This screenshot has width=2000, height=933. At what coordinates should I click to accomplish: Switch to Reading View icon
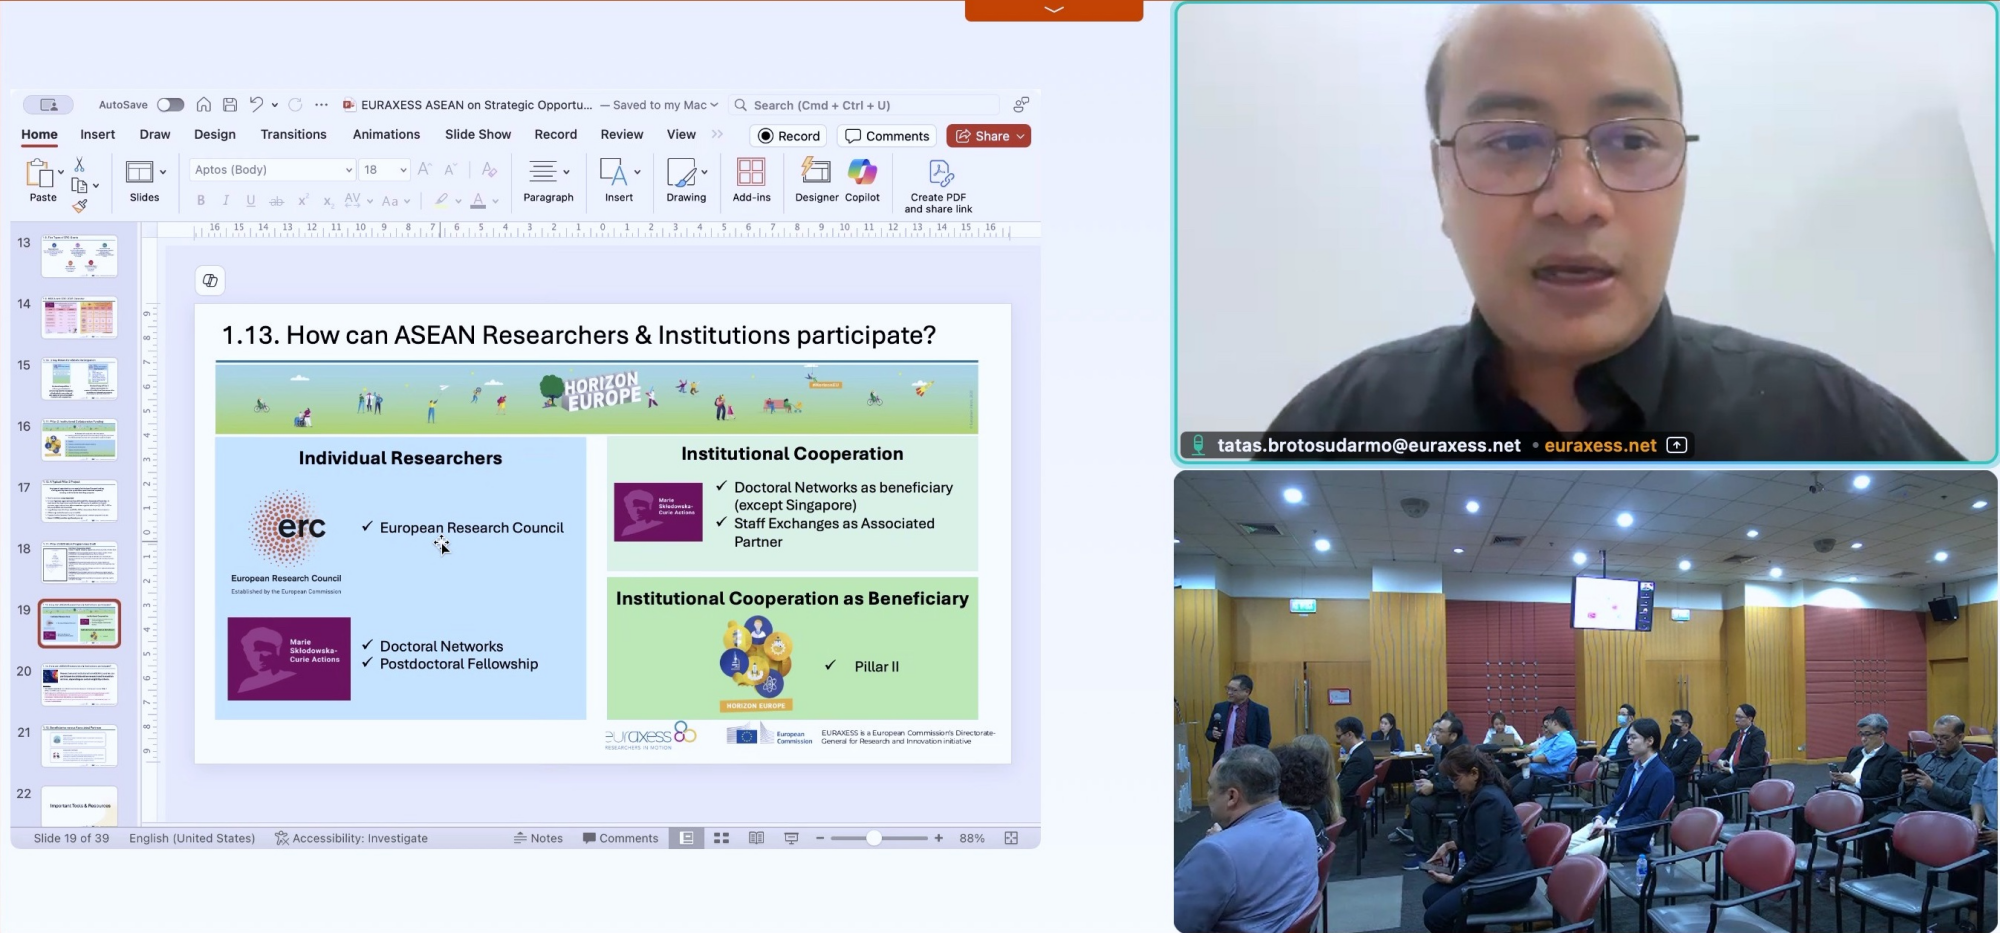(756, 838)
